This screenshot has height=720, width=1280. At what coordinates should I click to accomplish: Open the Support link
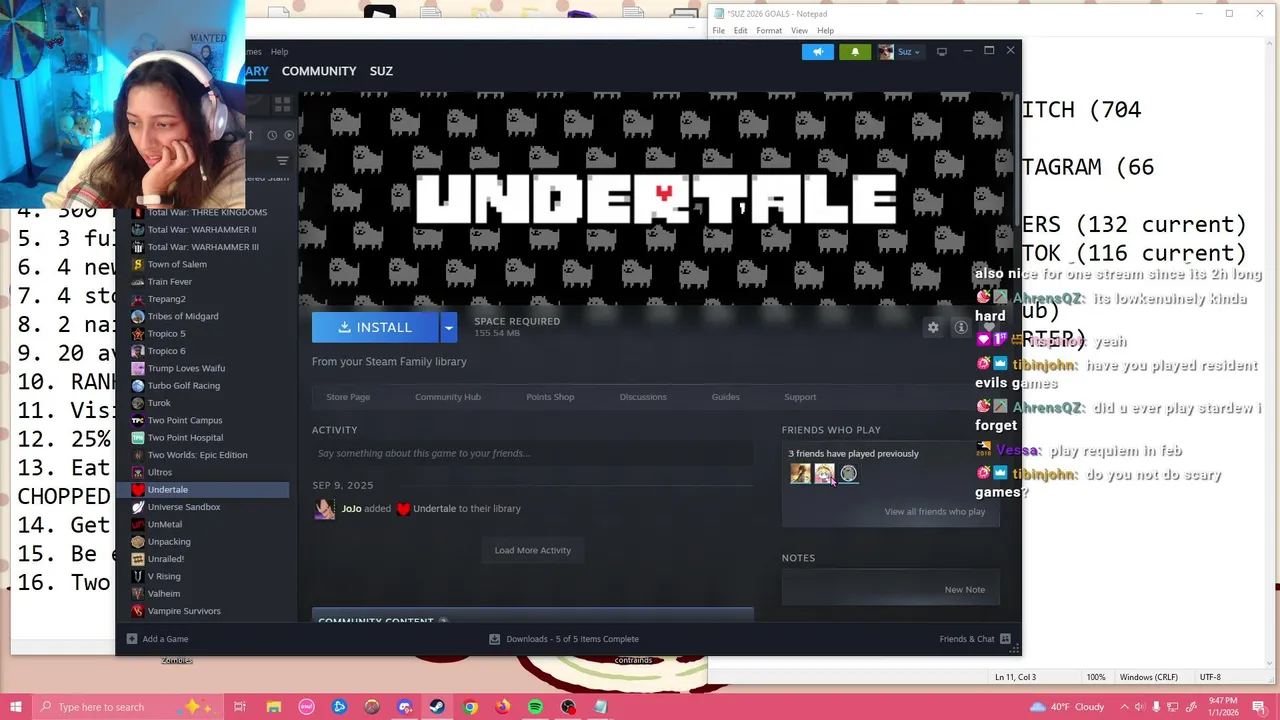[x=800, y=397]
